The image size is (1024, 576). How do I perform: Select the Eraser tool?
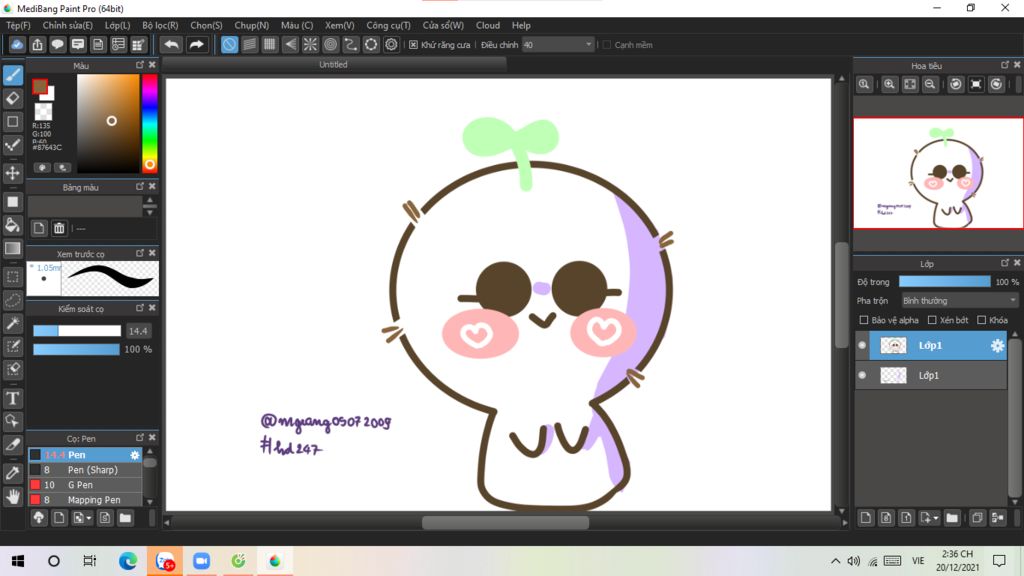point(13,99)
